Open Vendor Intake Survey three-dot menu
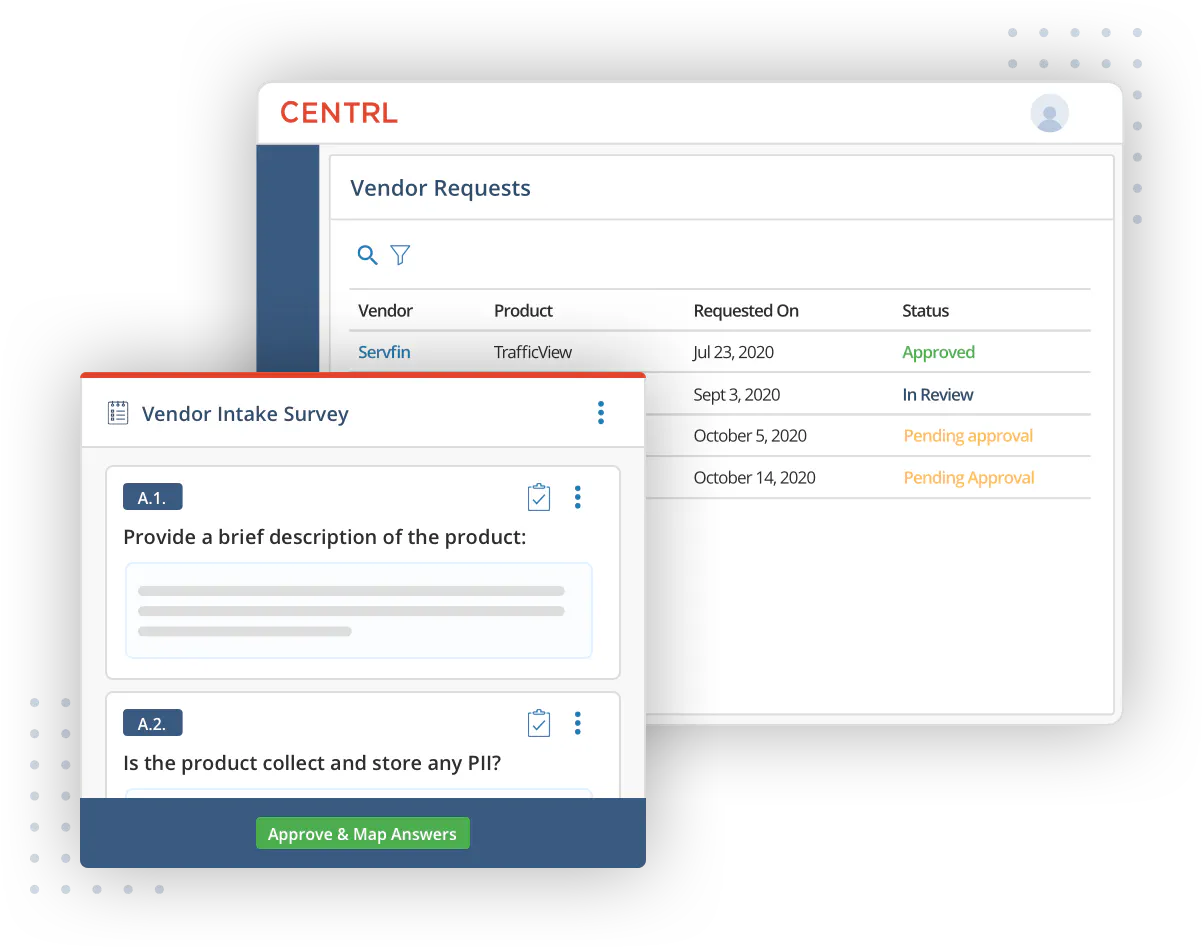 (600, 413)
